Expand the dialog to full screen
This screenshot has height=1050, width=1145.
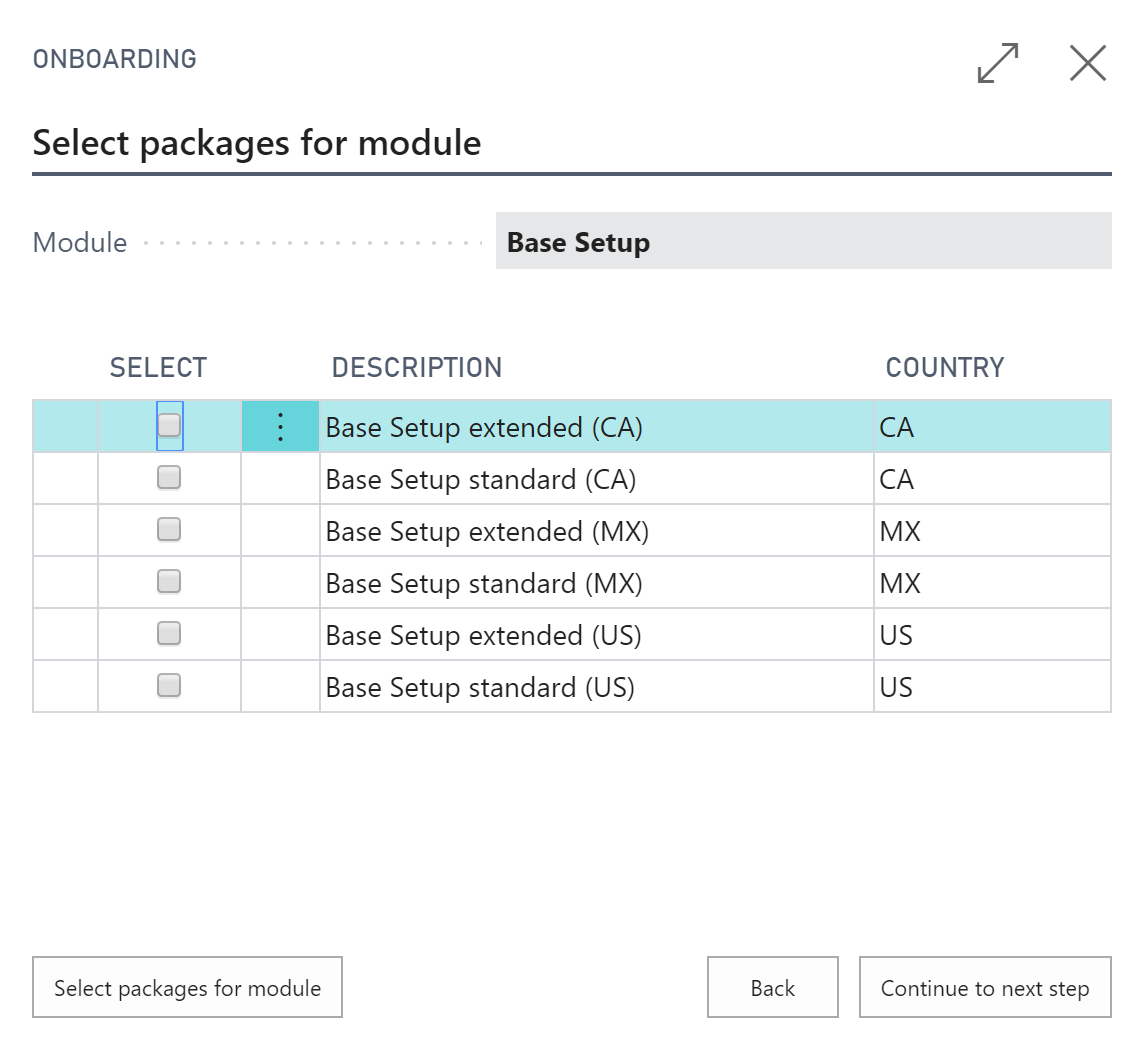[x=997, y=63]
